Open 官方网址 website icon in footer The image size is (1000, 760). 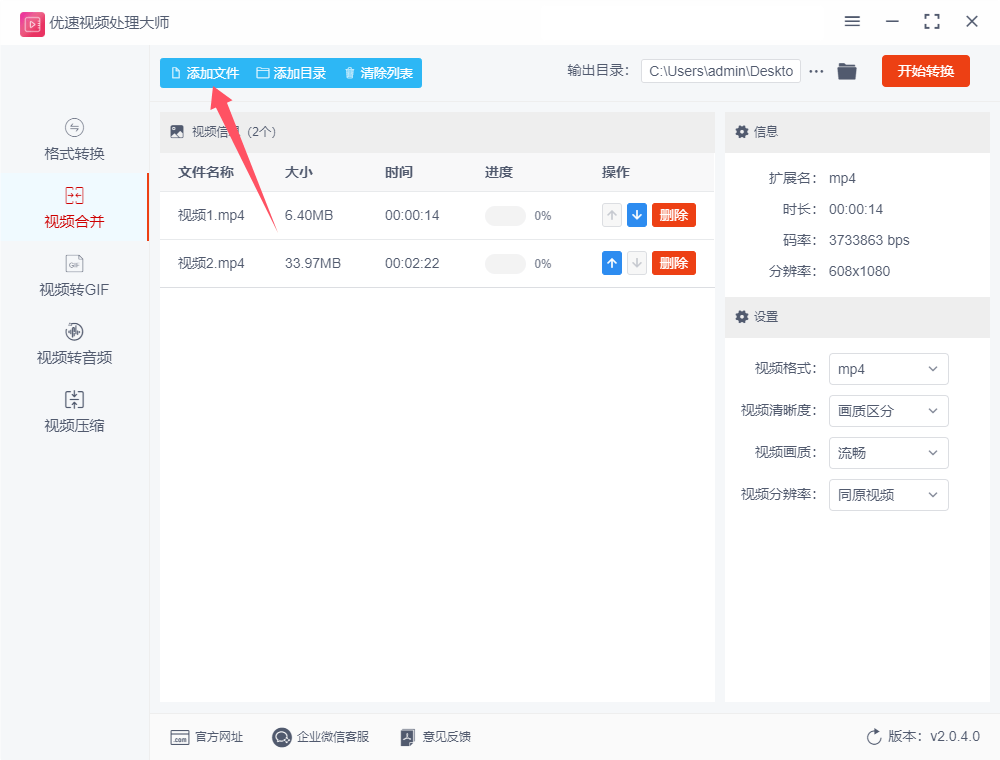tap(180, 737)
